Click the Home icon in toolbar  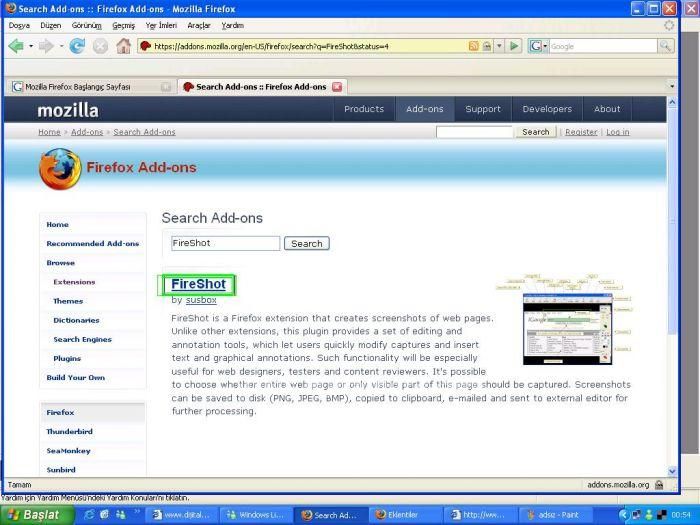click(x=123, y=46)
